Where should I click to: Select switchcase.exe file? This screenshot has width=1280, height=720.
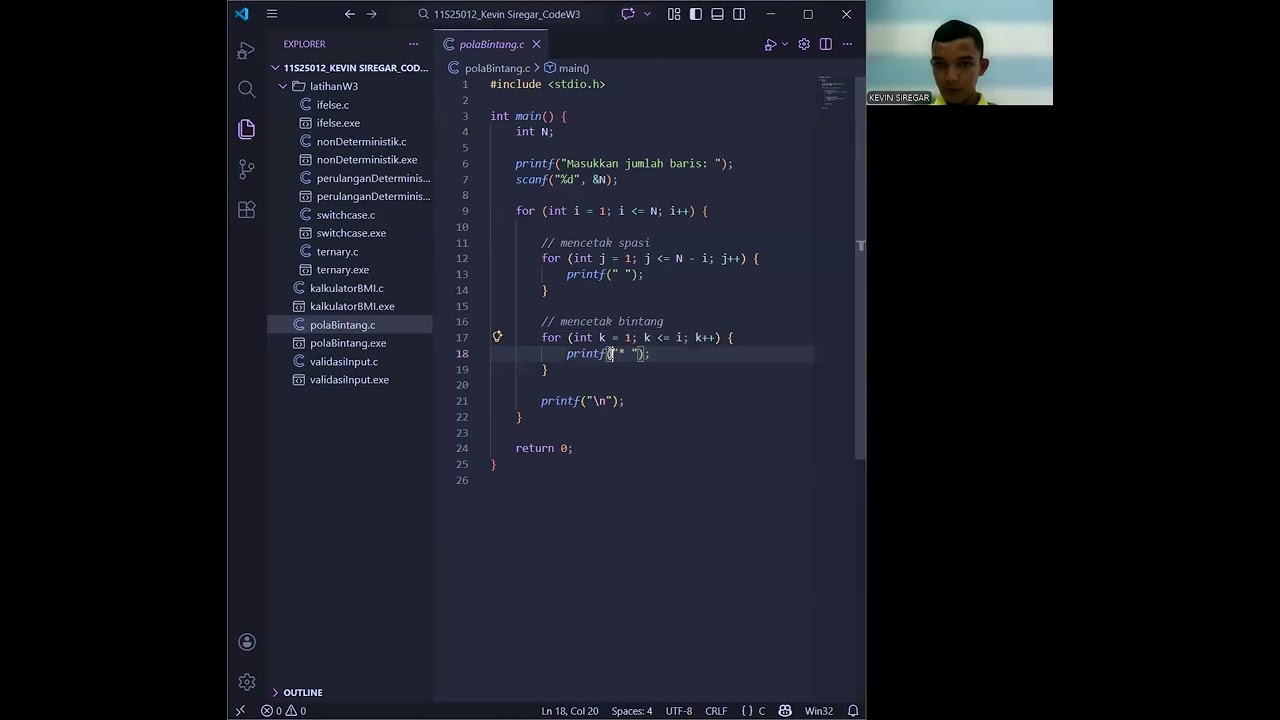point(350,233)
